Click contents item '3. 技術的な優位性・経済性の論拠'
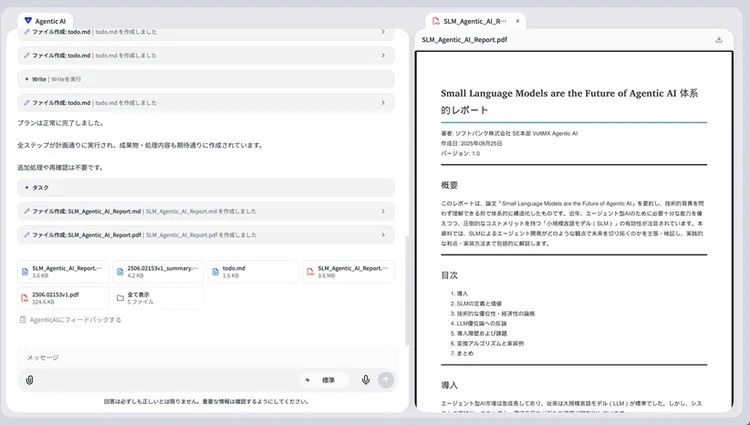Screen dimensions: 750x425 [x=493, y=314]
